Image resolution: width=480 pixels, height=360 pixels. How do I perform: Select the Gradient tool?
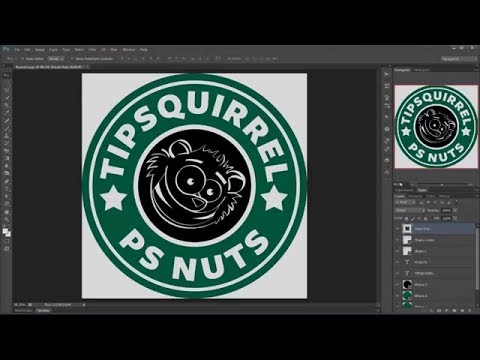tap(6, 158)
